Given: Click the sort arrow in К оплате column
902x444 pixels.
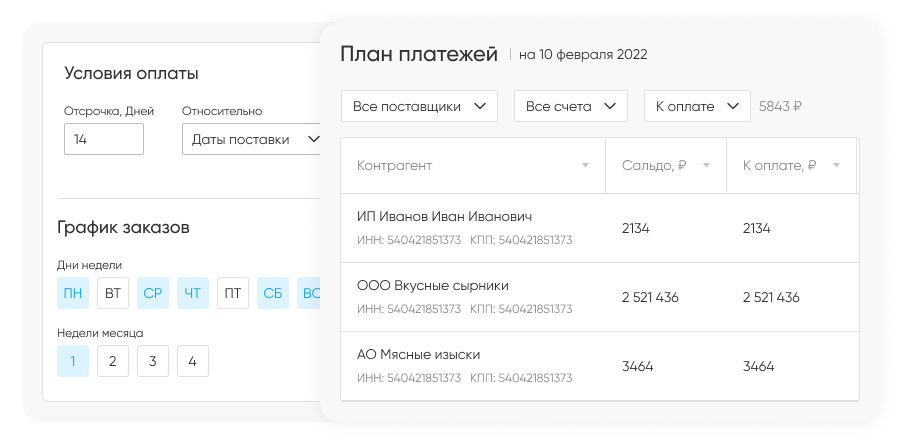Looking at the screenshot, I should click(x=836, y=166).
